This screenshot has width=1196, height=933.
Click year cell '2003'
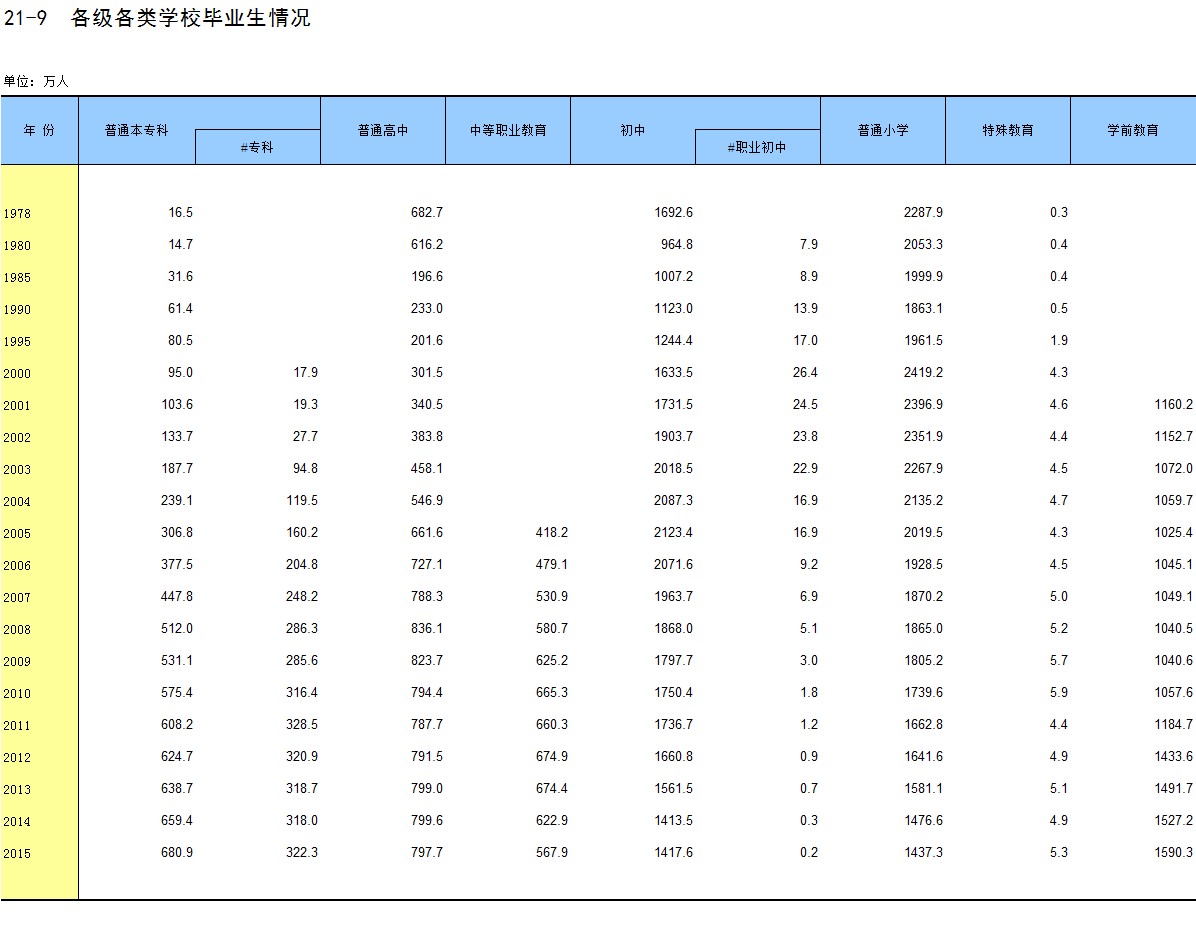(17, 470)
